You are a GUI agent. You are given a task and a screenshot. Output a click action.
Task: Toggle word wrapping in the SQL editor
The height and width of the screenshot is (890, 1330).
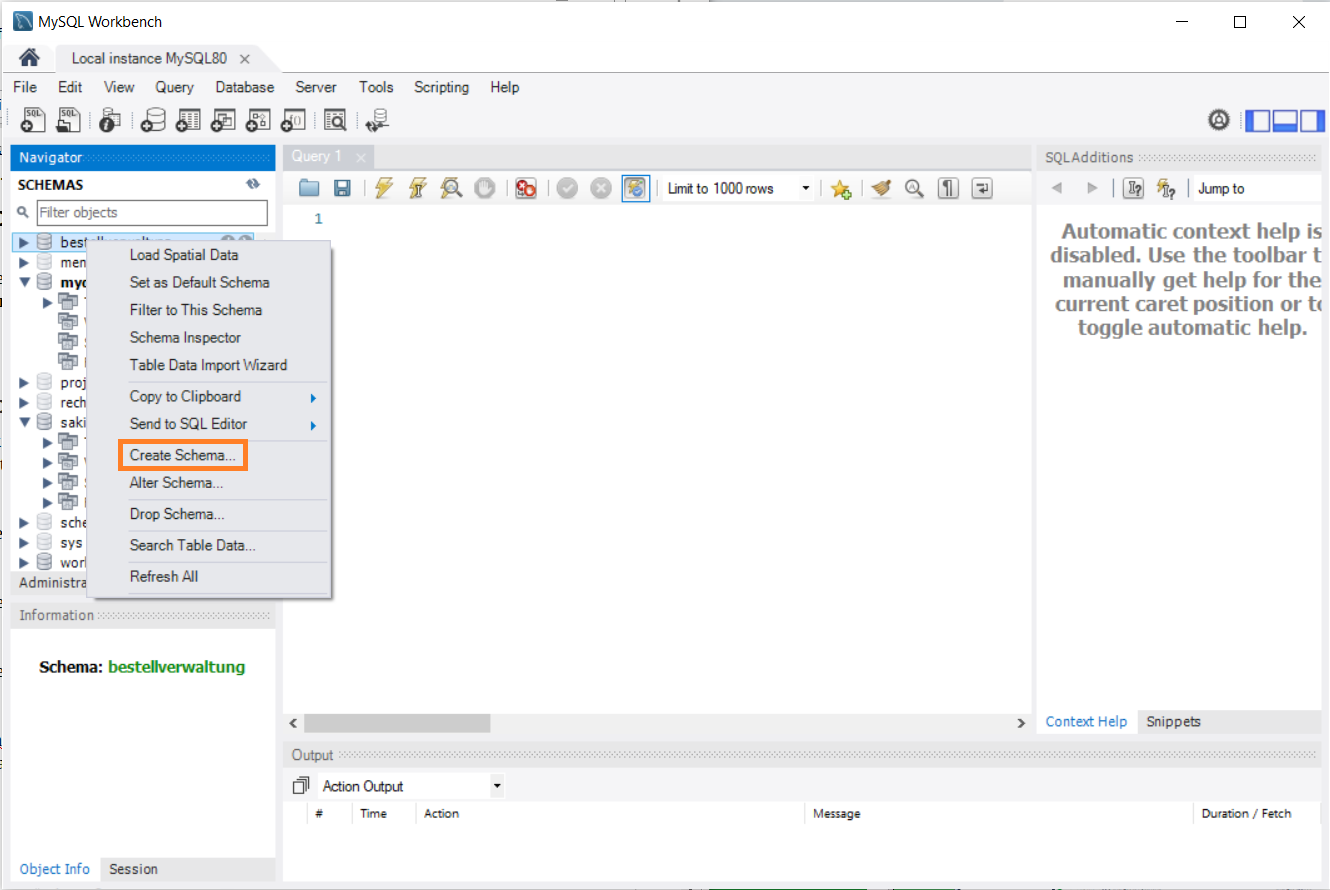tap(981, 188)
